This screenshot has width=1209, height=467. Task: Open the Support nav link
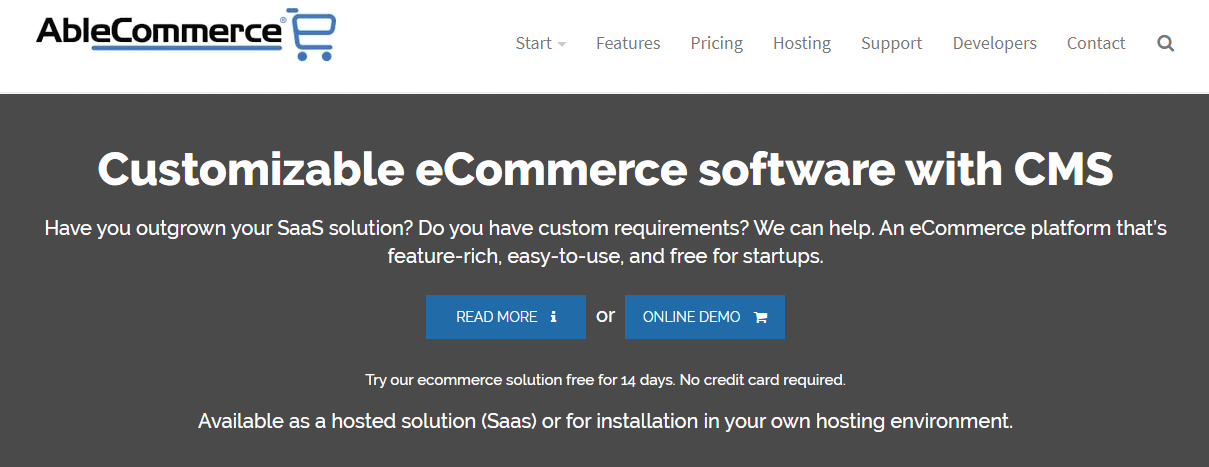coord(892,43)
